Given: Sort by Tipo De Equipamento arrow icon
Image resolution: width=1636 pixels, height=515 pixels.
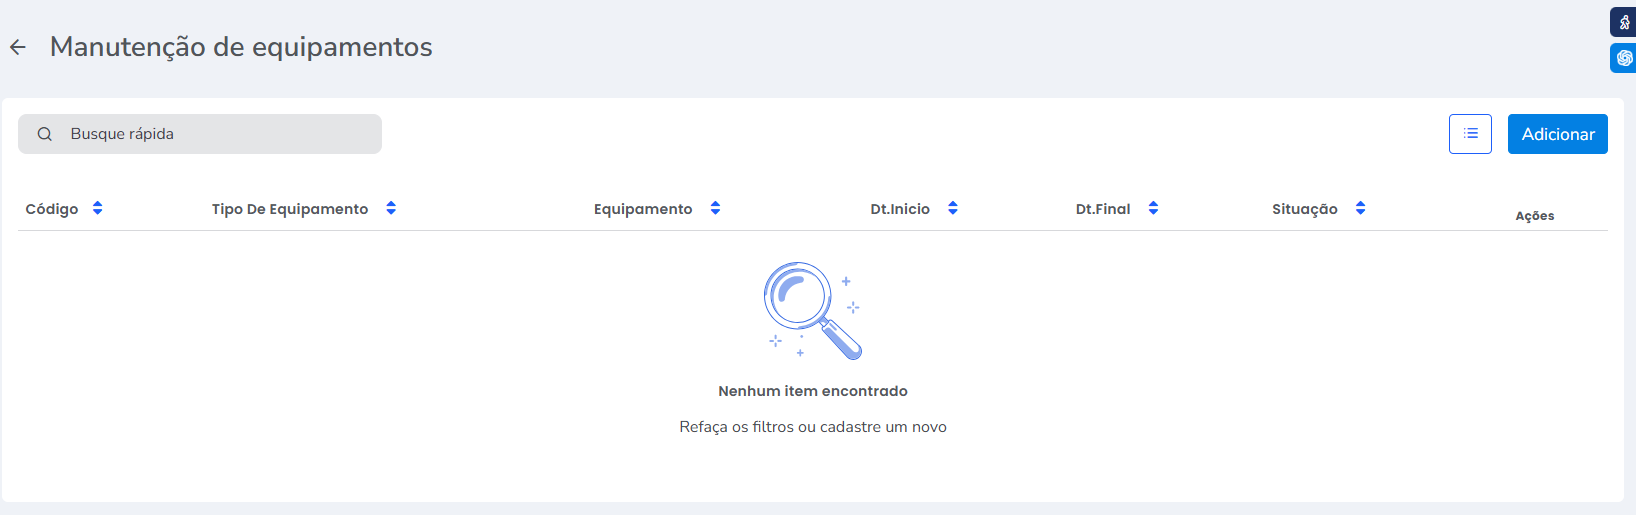Looking at the screenshot, I should pos(391,208).
